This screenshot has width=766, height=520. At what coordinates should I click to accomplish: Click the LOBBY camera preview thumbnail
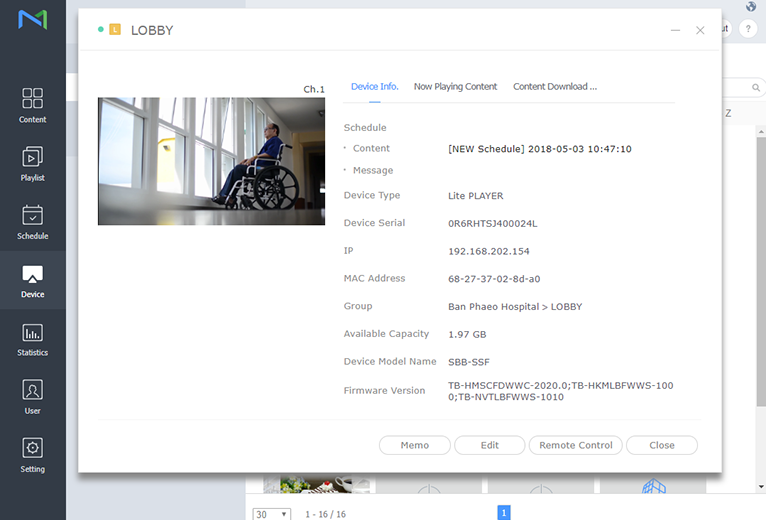tap(211, 161)
